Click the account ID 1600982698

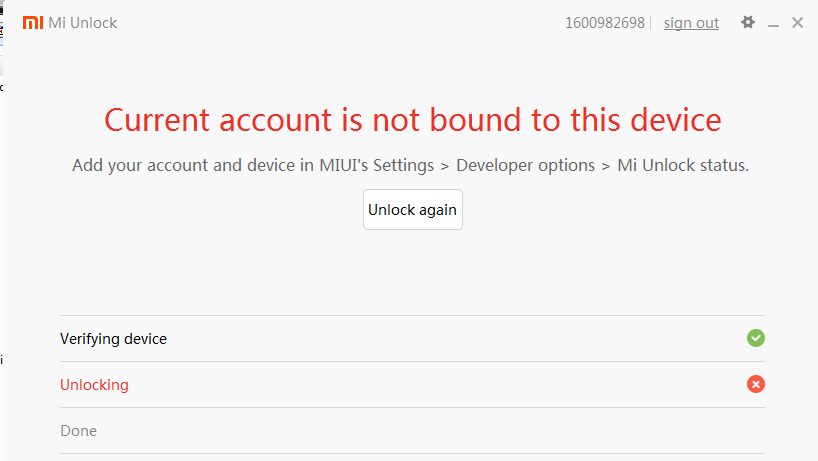click(604, 23)
